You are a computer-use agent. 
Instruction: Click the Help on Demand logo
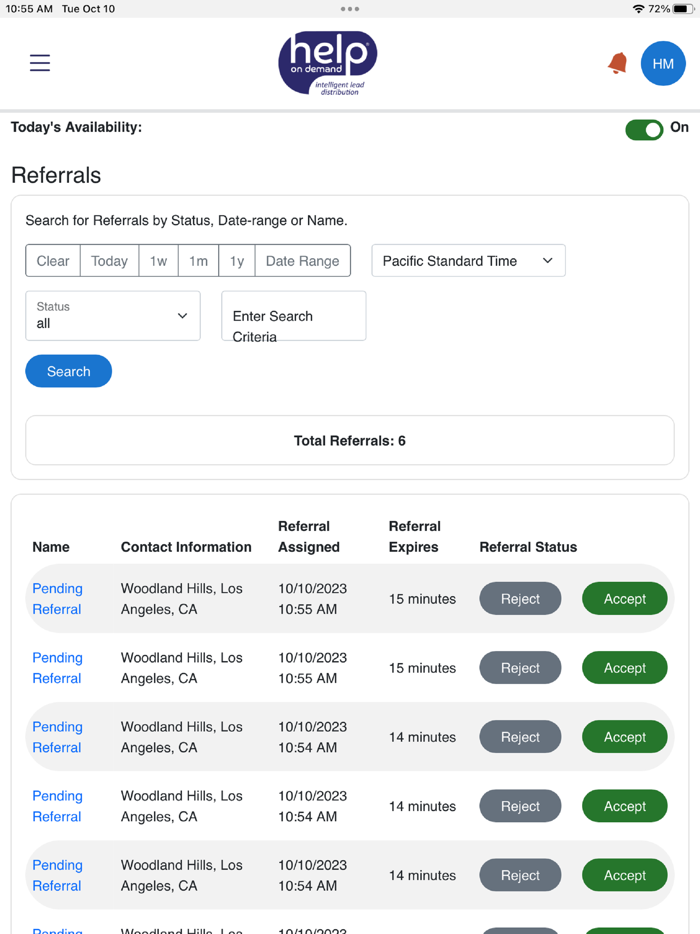[327, 62]
